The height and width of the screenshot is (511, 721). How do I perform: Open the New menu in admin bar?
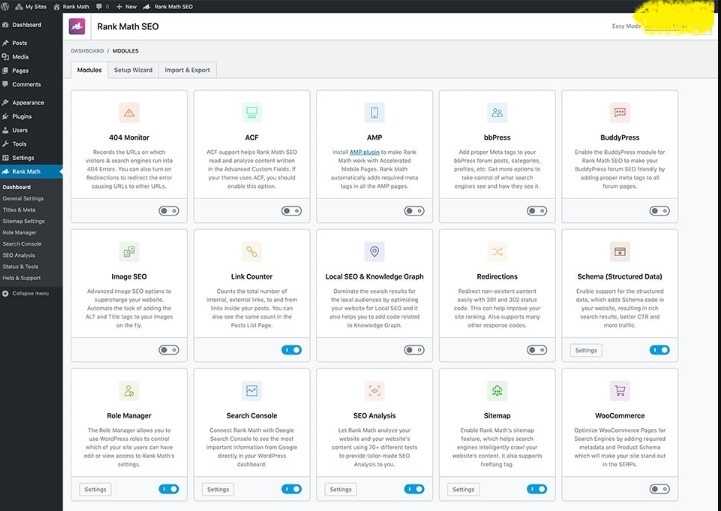pyautogui.click(x=126, y=6)
